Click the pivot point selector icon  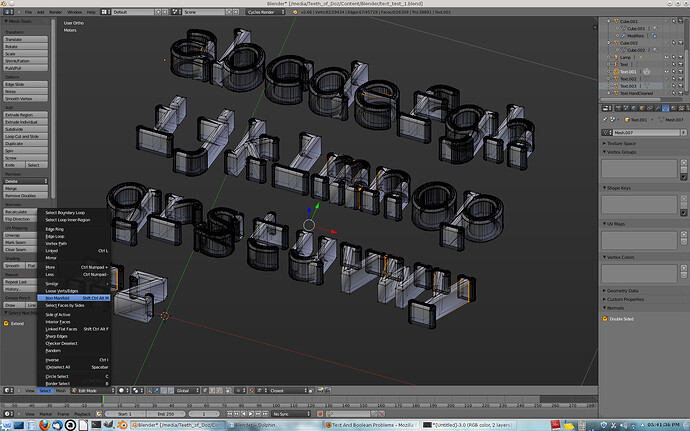[136, 390]
